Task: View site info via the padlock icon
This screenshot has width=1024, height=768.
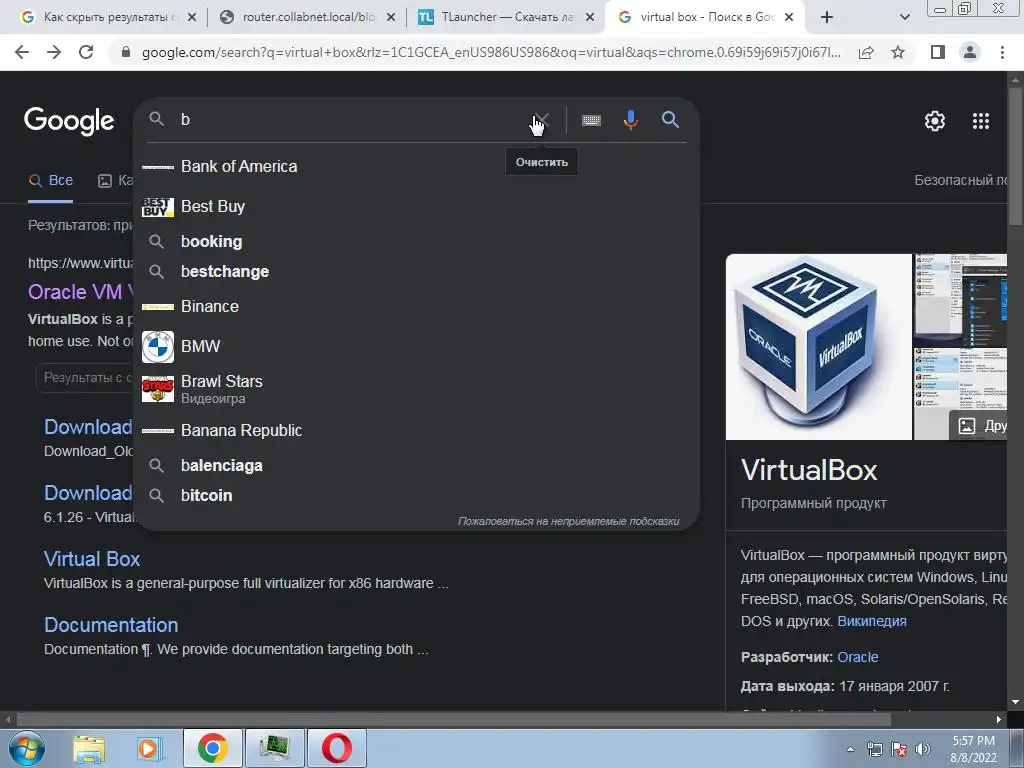Action: pyautogui.click(x=126, y=52)
